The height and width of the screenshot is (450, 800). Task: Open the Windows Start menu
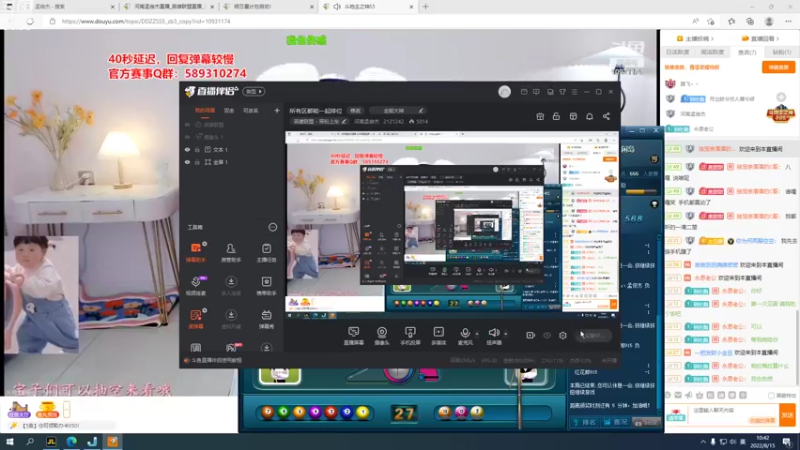tap(10, 441)
